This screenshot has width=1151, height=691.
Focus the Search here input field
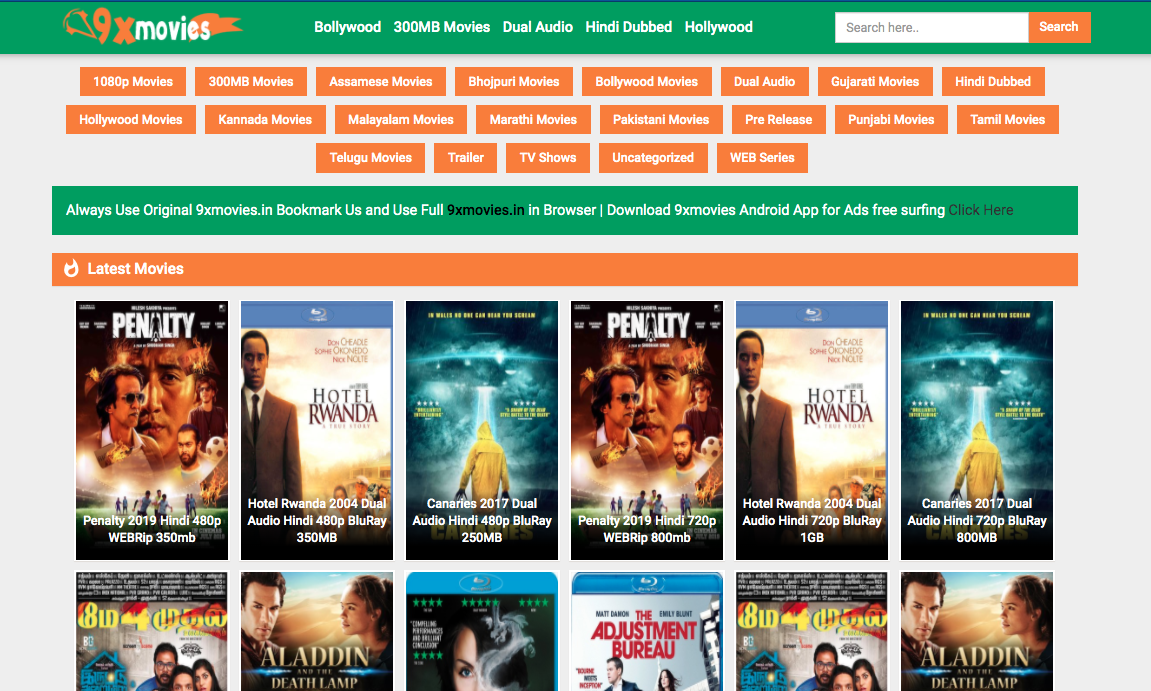coord(931,27)
